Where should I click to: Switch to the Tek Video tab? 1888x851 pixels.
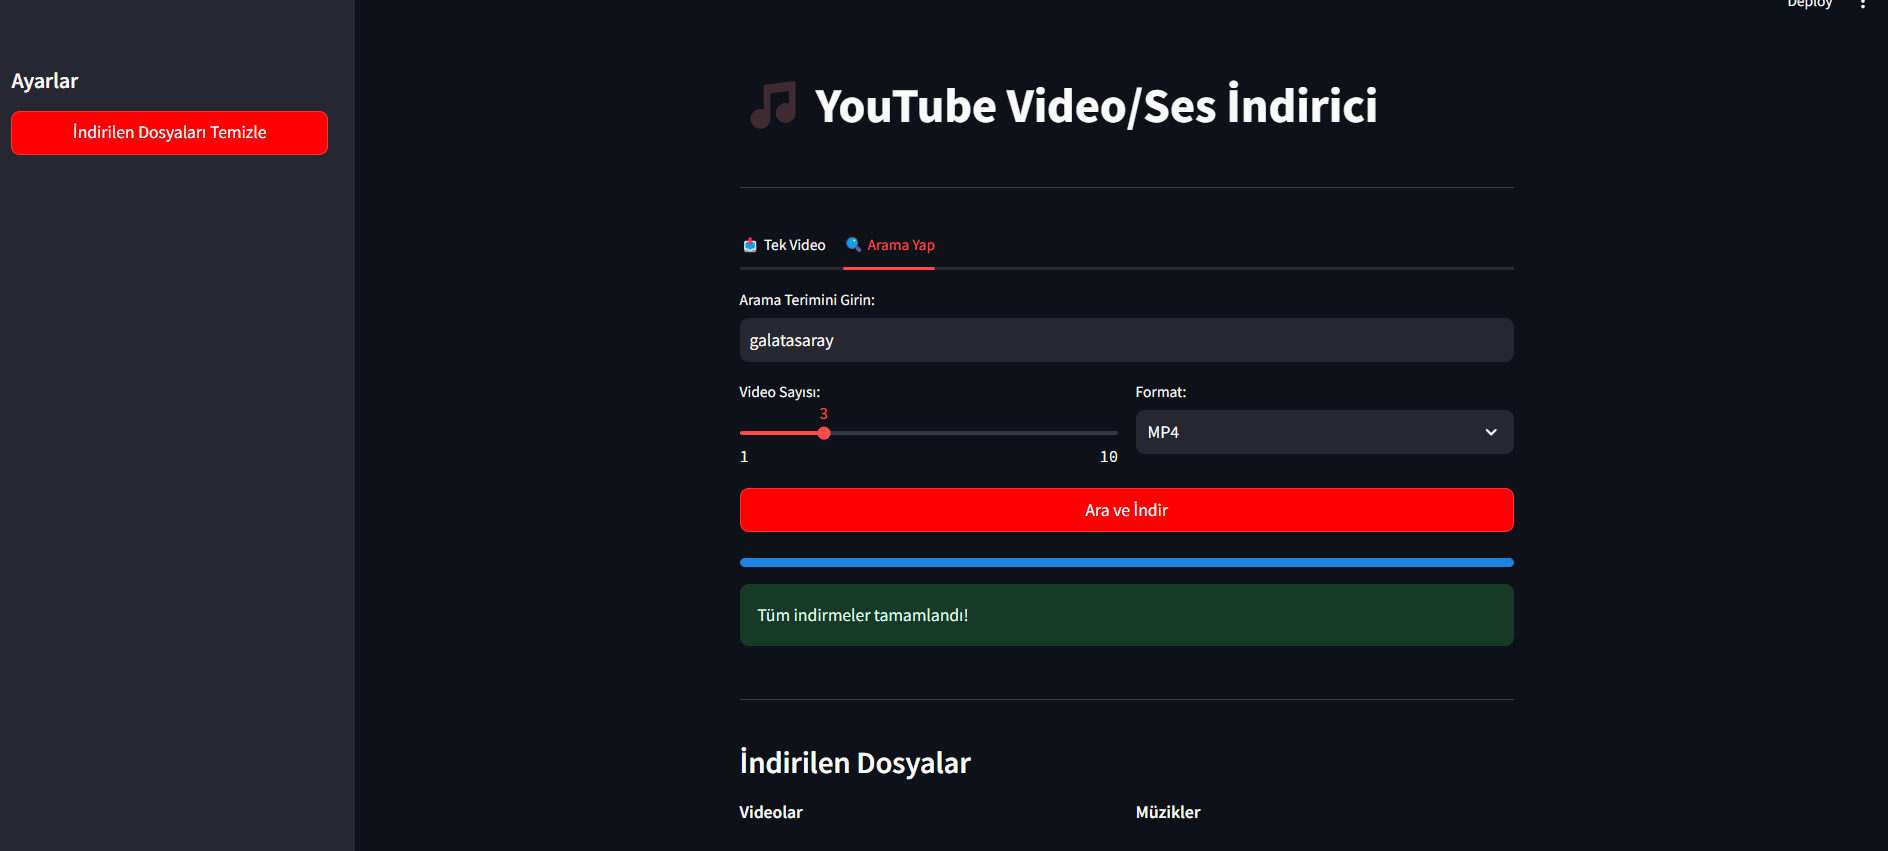pyautogui.click(x=784, y=245)
